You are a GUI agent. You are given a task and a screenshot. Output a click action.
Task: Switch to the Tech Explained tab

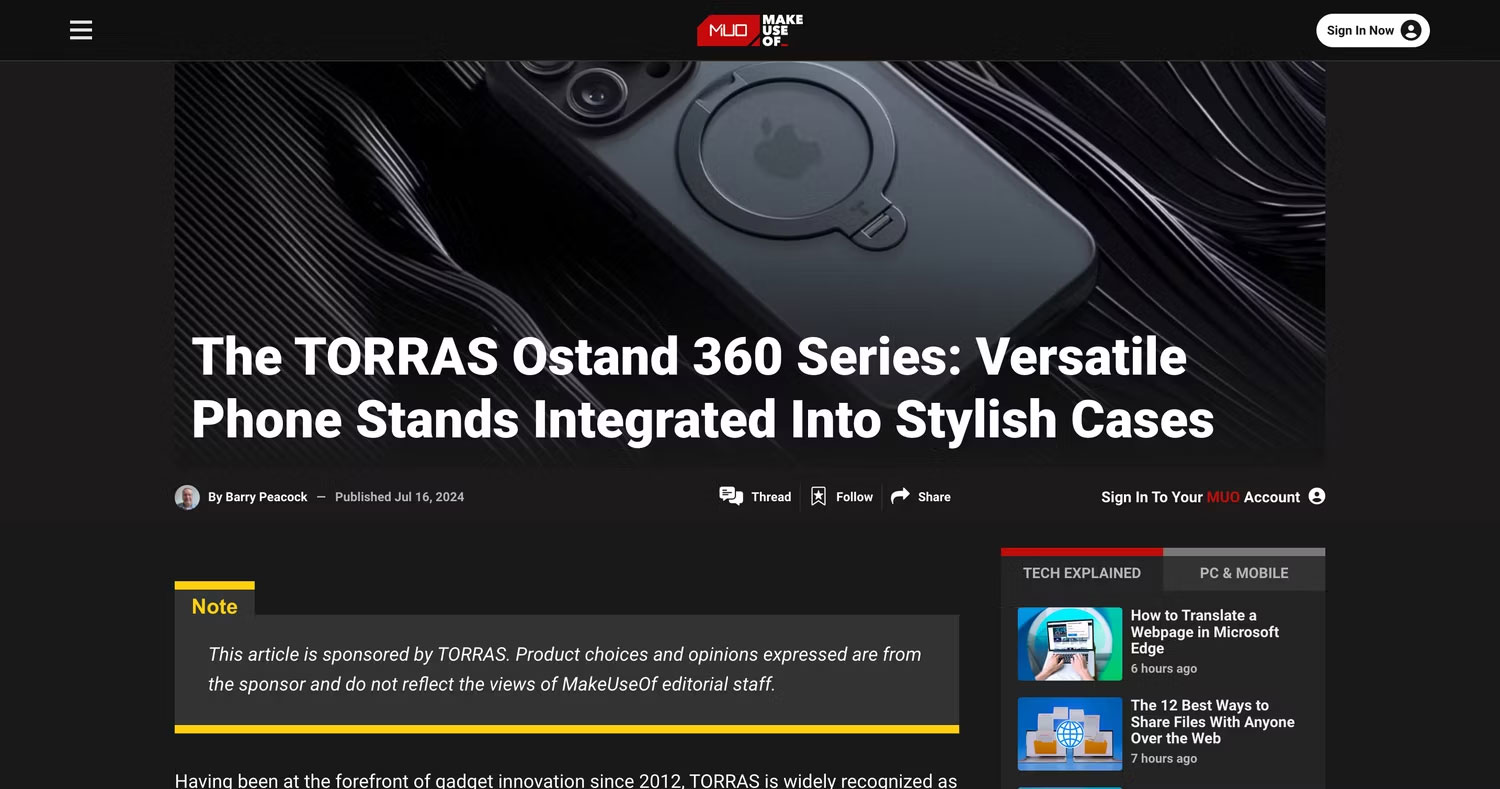point(1082,573)
